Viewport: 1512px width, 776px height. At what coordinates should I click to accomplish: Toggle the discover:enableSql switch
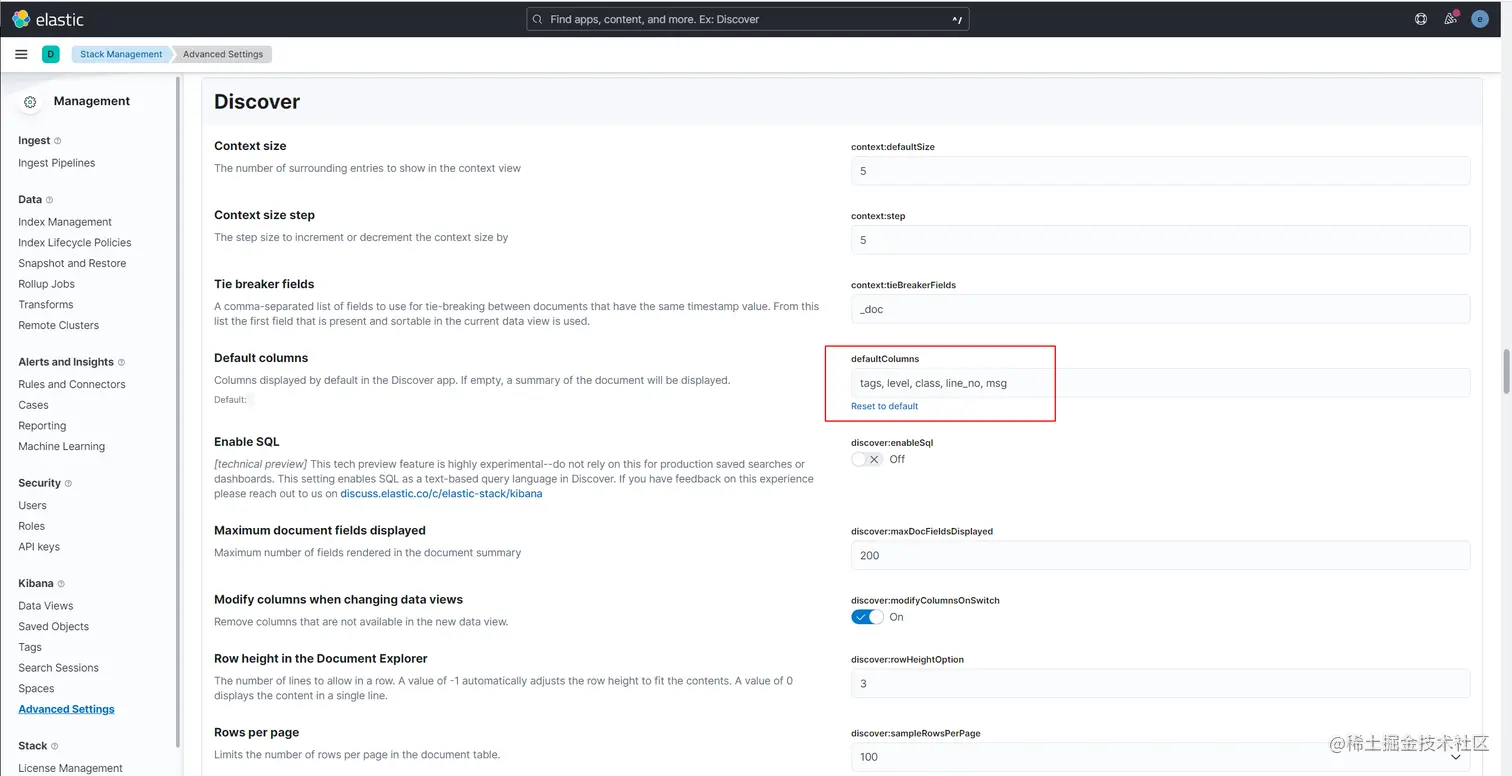pyautogui.click(x=867, y=459)
